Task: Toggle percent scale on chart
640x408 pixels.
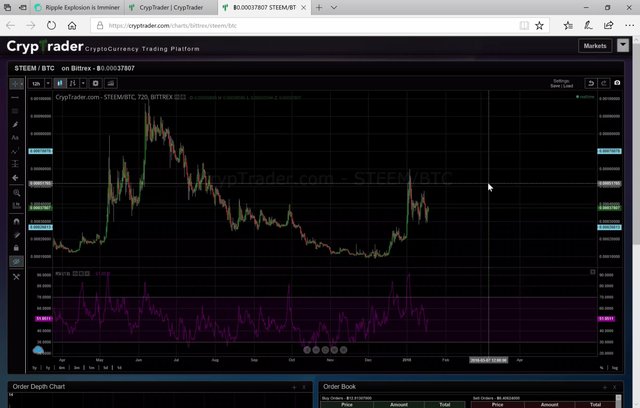Action: [x=601, y=368]
